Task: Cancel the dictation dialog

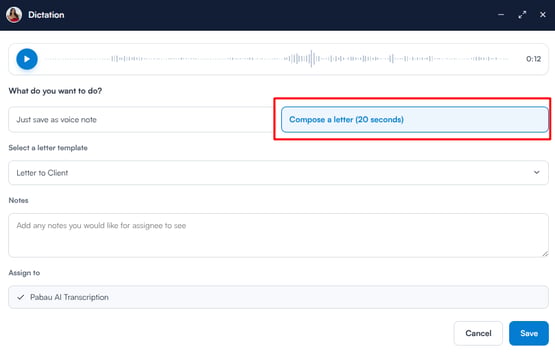Action: (478, 333)
